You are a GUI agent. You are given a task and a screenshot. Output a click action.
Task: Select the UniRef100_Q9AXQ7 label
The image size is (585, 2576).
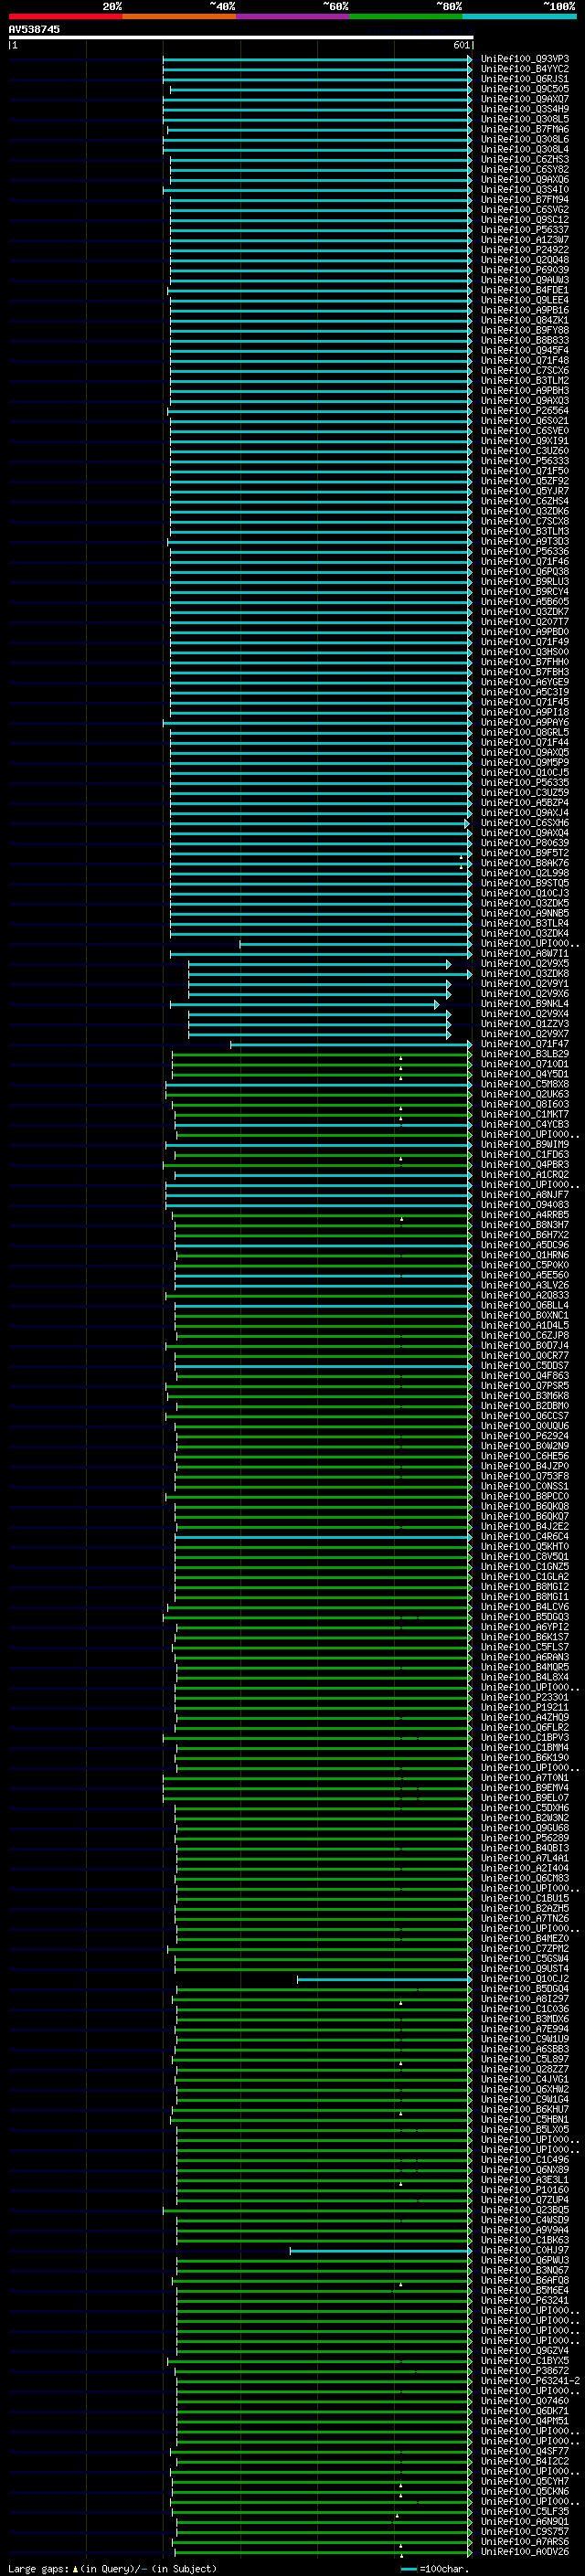click(524, 99)
